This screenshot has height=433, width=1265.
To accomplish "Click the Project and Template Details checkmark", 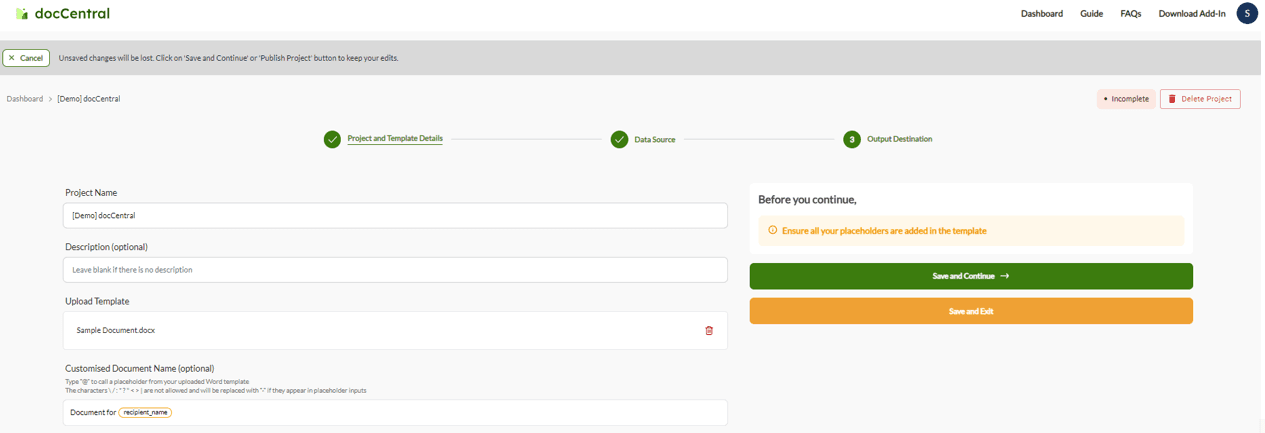I will (x=332, y=139).
